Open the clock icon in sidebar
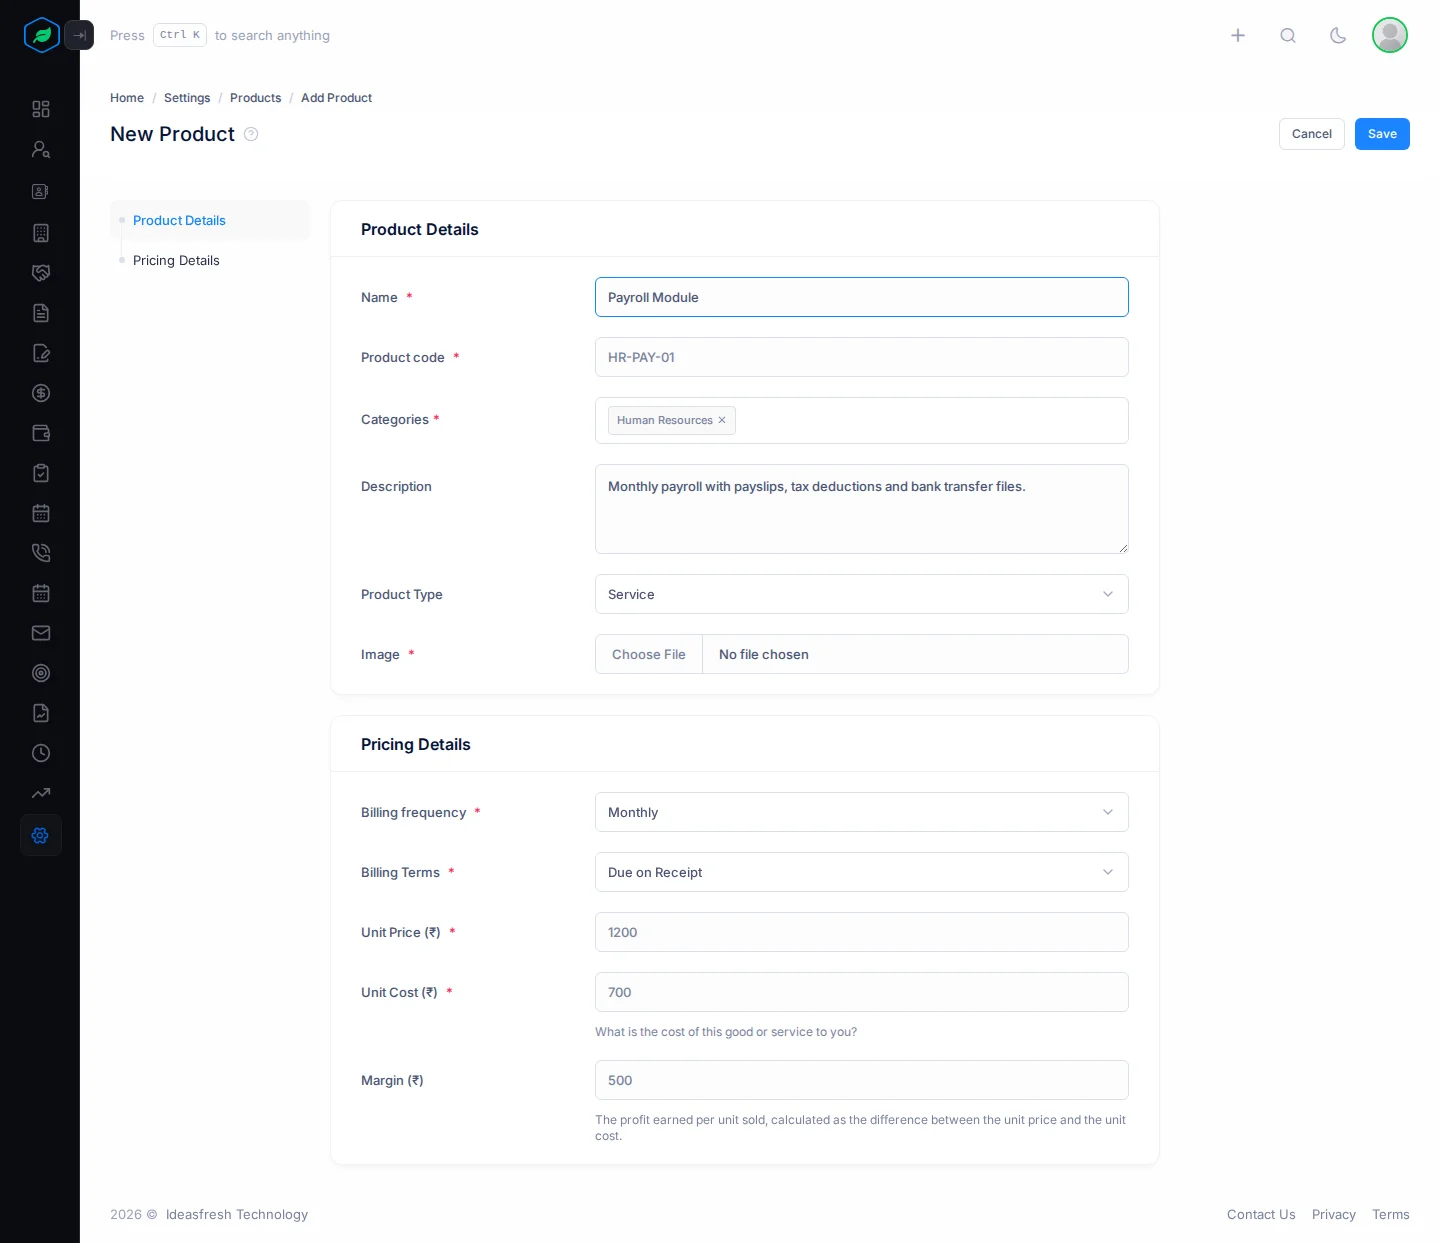Screen dimensions: 1440x1243 point(41,753)
